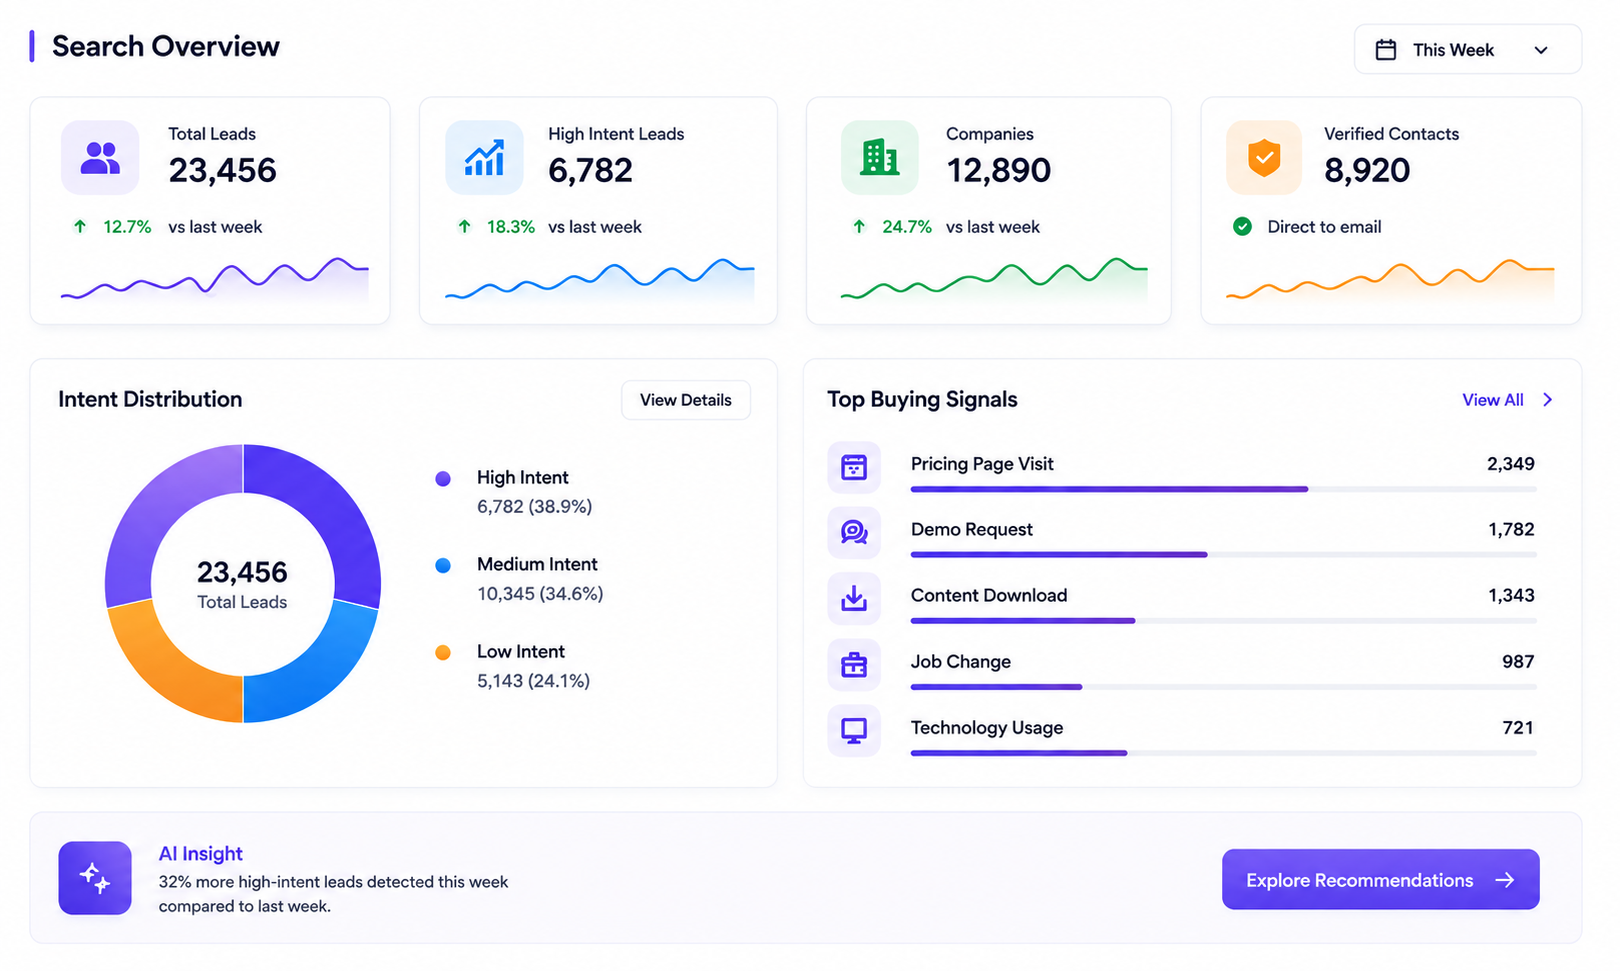Open View Details for Intent Distribution
Screen dimensions: 1620x971
(686, 400)
